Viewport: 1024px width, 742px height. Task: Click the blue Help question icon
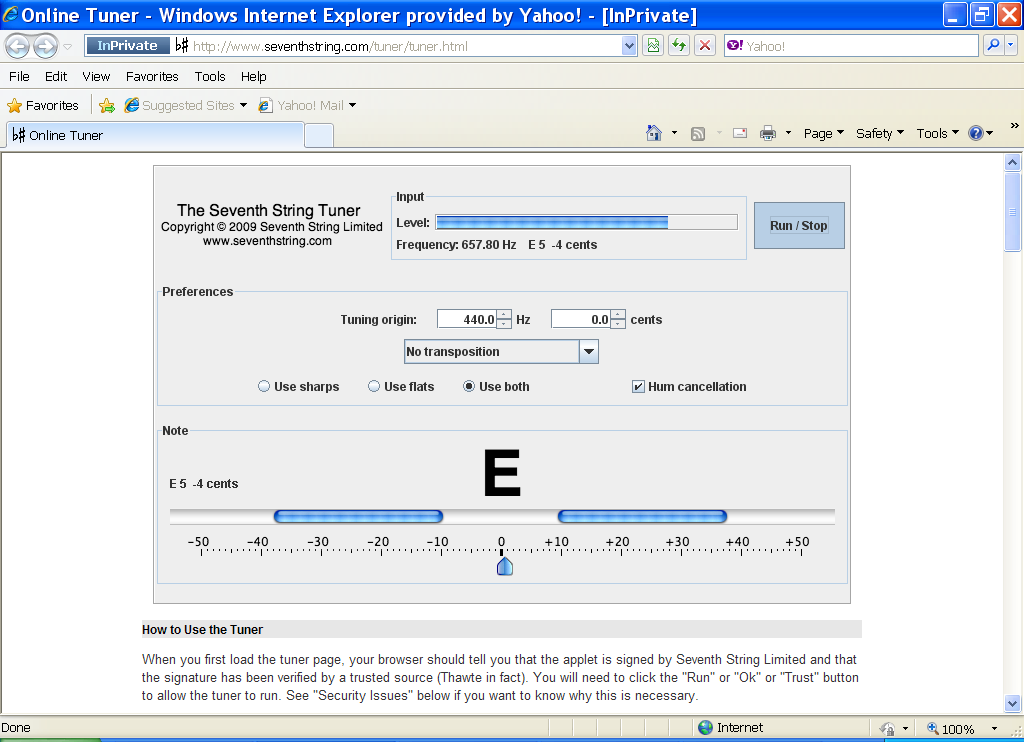click(976, 133)
